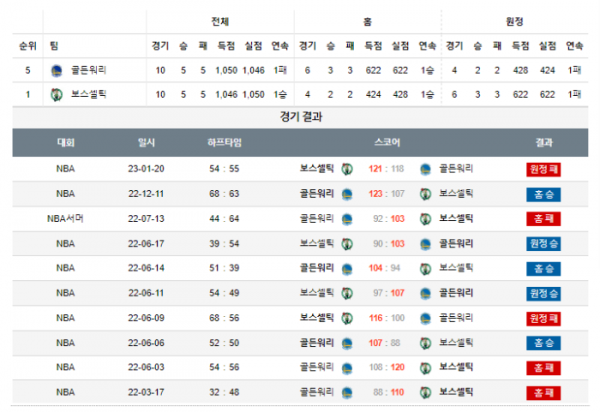
Task: Click the Celtics logo in the NBA서머 22-07-13 row
Action: 425,219
